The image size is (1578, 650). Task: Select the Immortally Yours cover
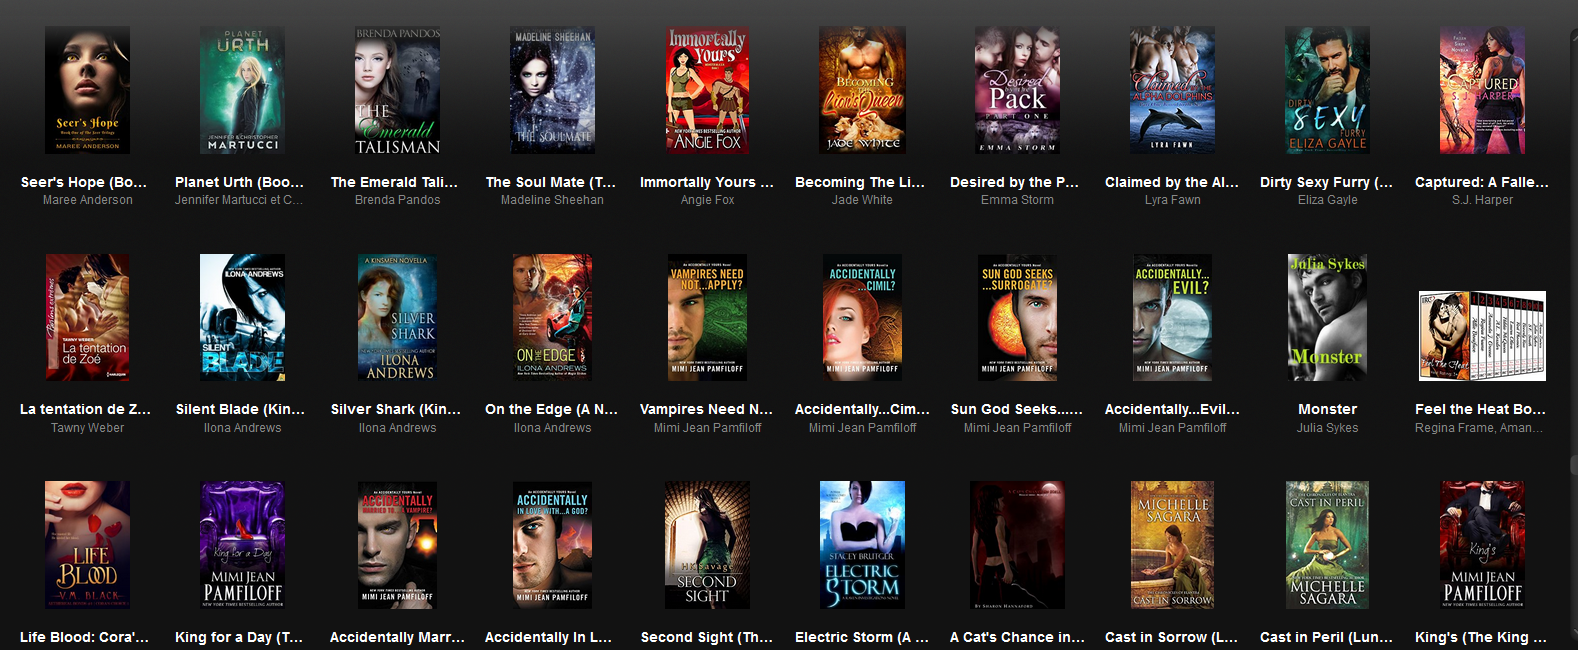pos(707,90)
